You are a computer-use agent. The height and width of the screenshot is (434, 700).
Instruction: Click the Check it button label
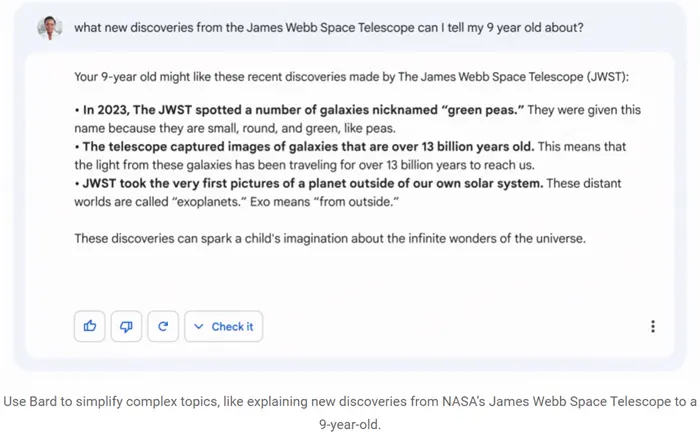(x=232, y=326)
